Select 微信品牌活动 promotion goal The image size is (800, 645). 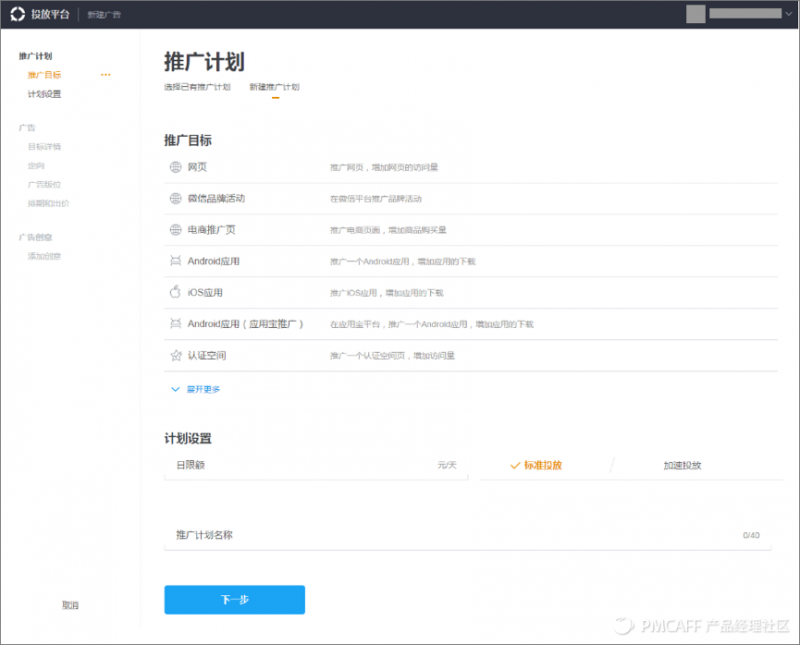[471, 199]
